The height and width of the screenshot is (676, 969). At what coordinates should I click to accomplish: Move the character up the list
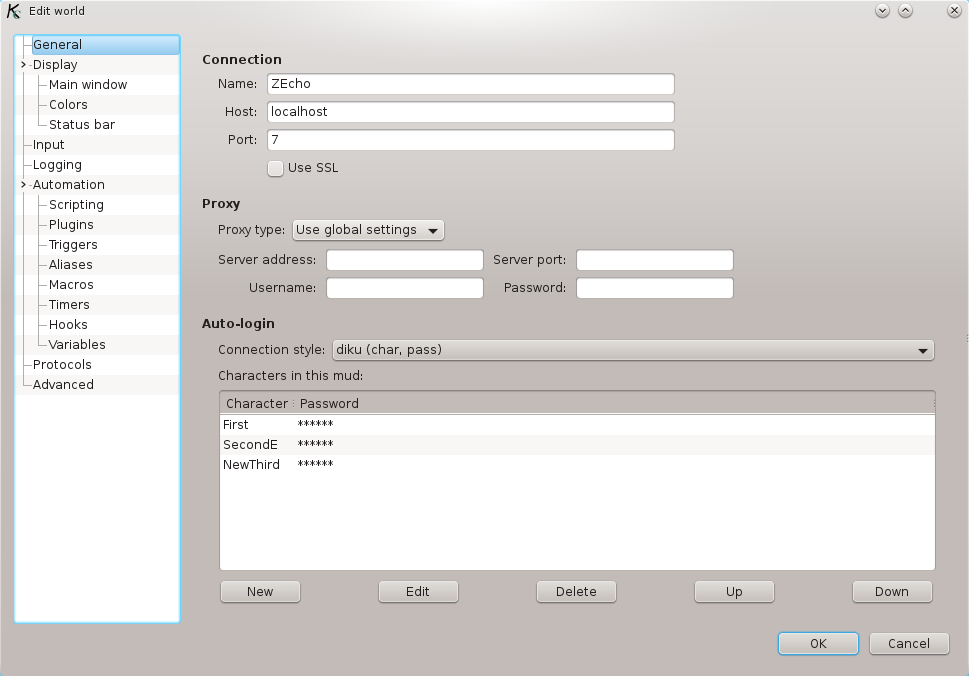coord(733,591)
